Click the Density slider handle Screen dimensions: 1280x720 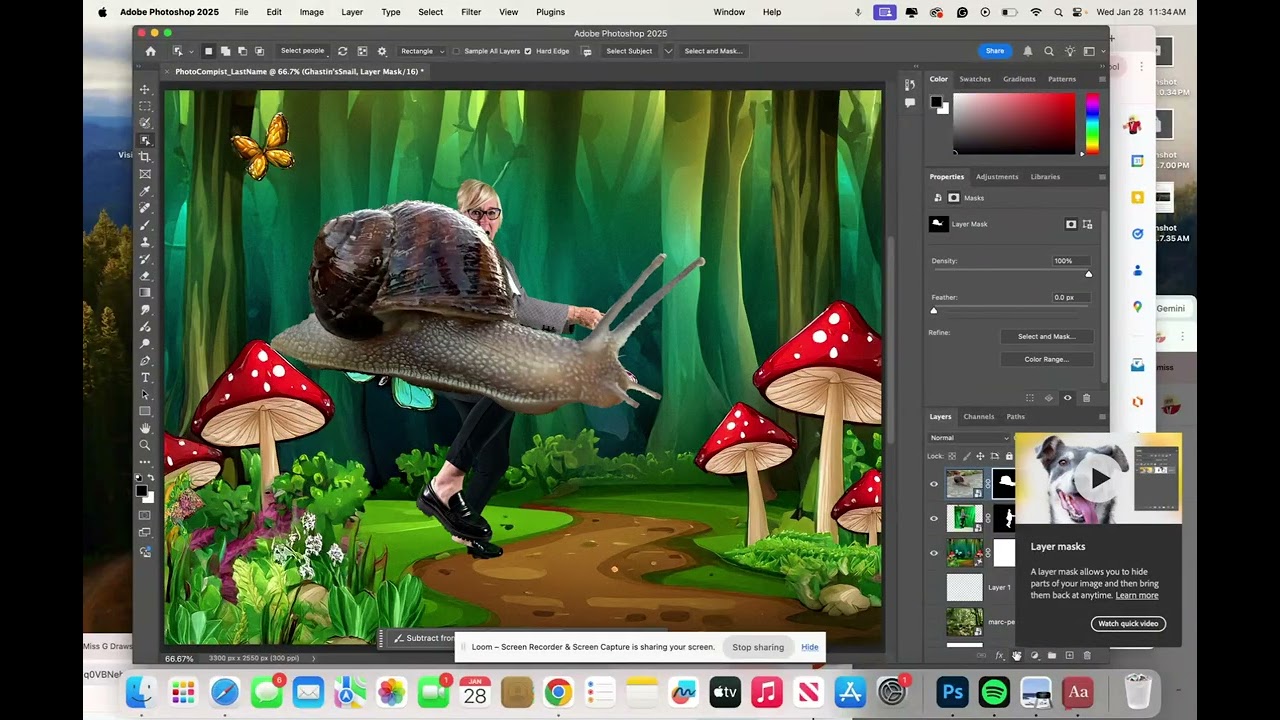coord(1089,273)
